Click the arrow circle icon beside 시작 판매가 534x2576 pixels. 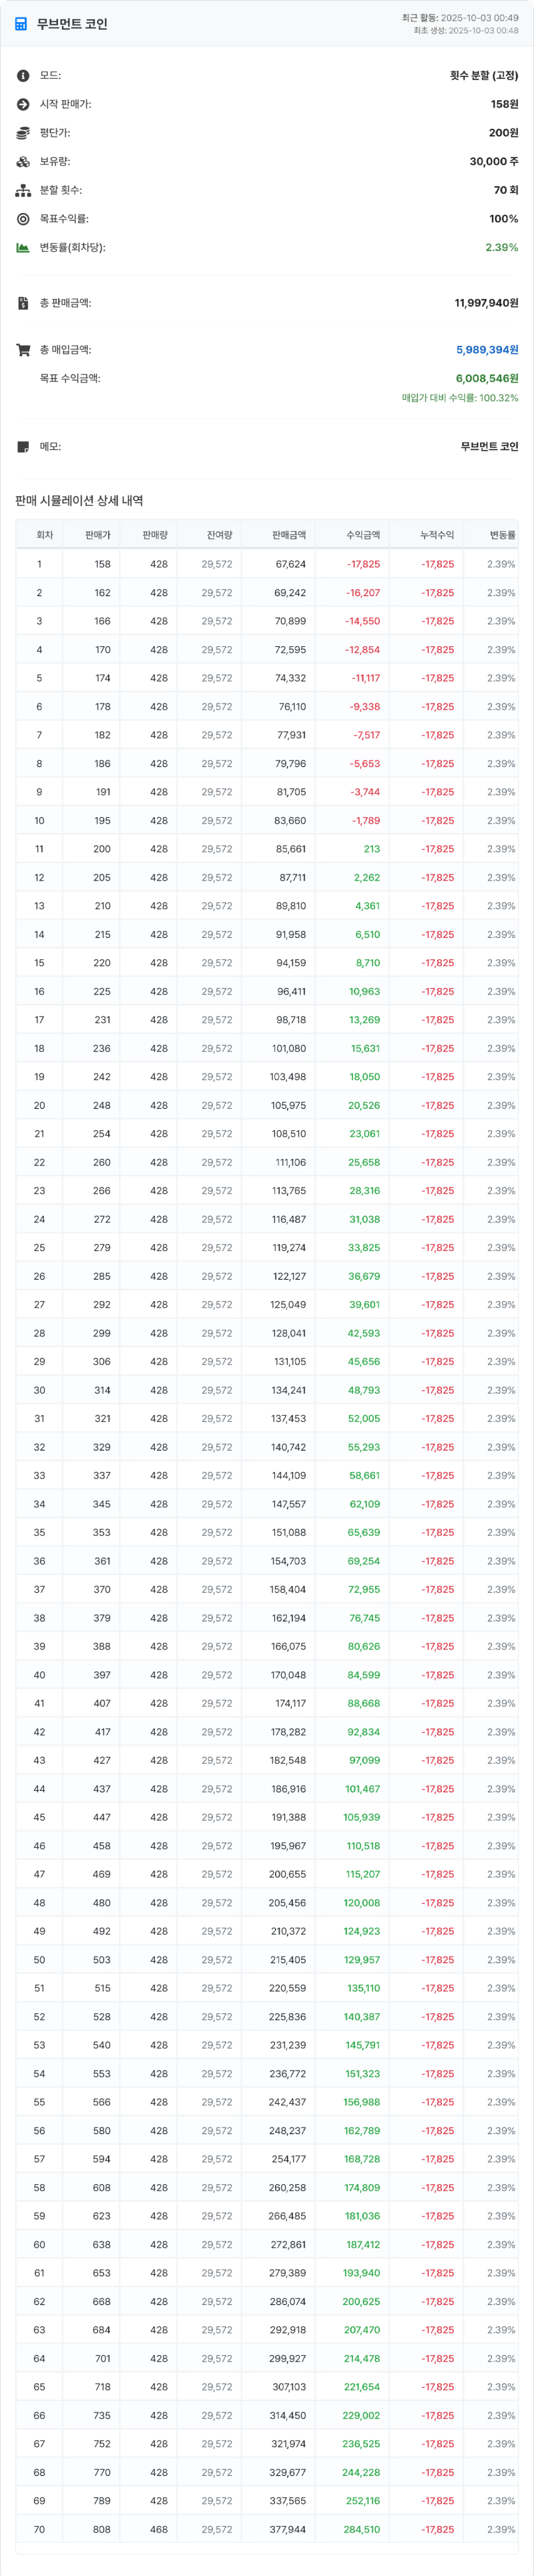coord(23,104)
